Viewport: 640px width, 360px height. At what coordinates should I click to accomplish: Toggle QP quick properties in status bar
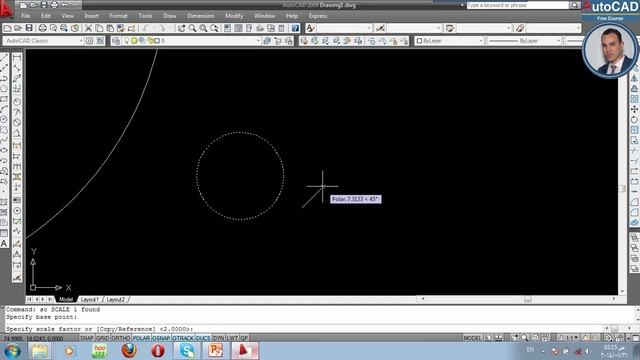click(x=244, y=338)
